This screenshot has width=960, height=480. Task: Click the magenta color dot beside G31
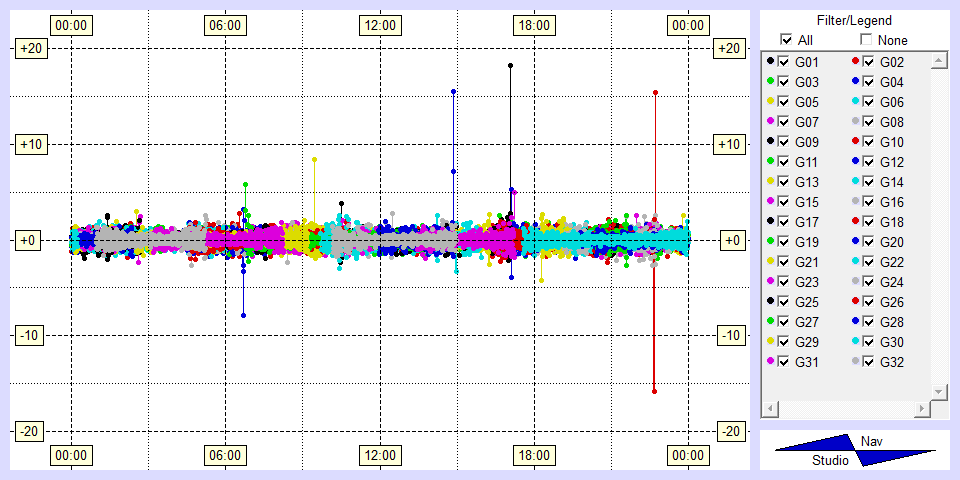tap(770, 362)
